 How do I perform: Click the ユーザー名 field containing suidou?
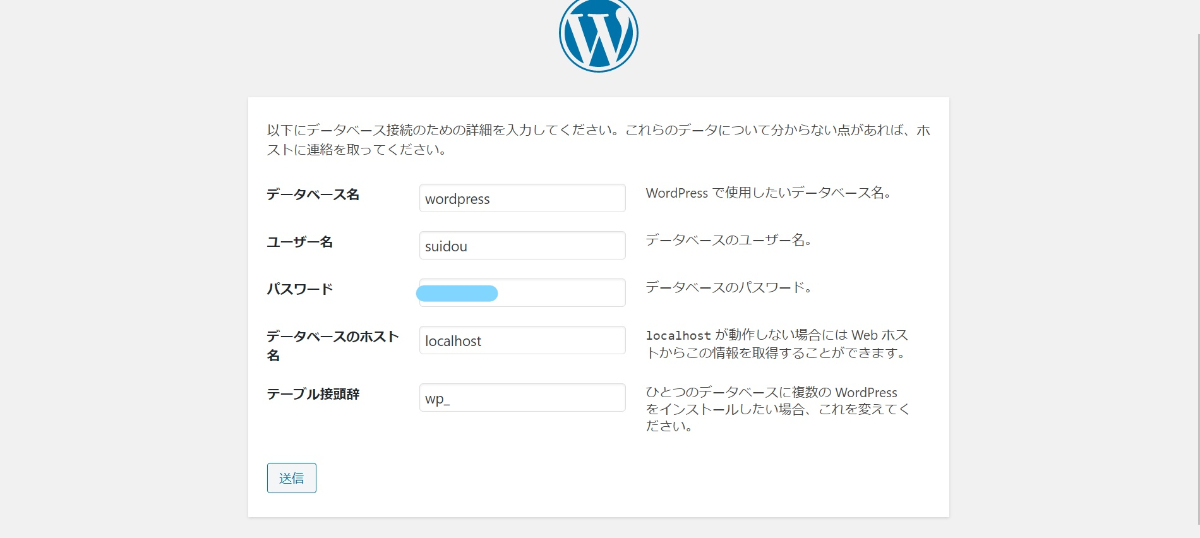pos(522,245)
